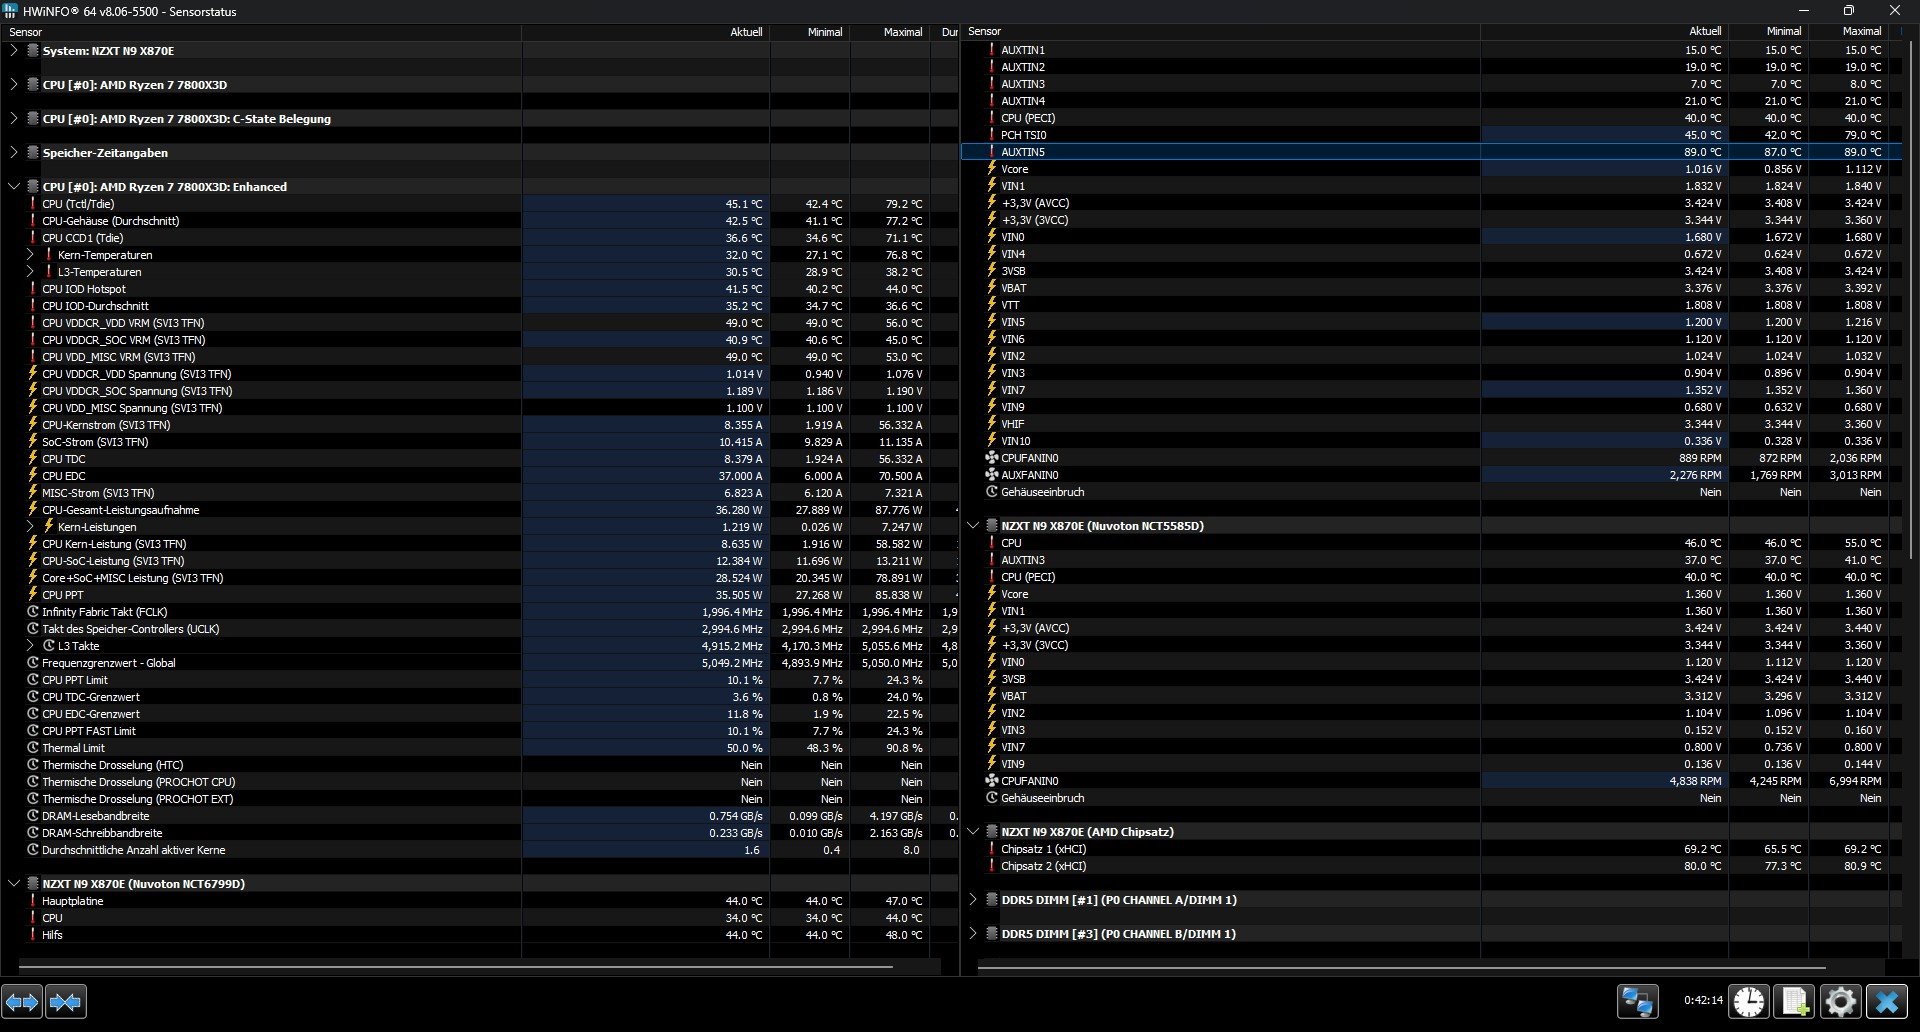This screenshot has height=1032, width=1920.
Task: Reset the elapsed-time clock icon
Action: pos(1749,1001)
